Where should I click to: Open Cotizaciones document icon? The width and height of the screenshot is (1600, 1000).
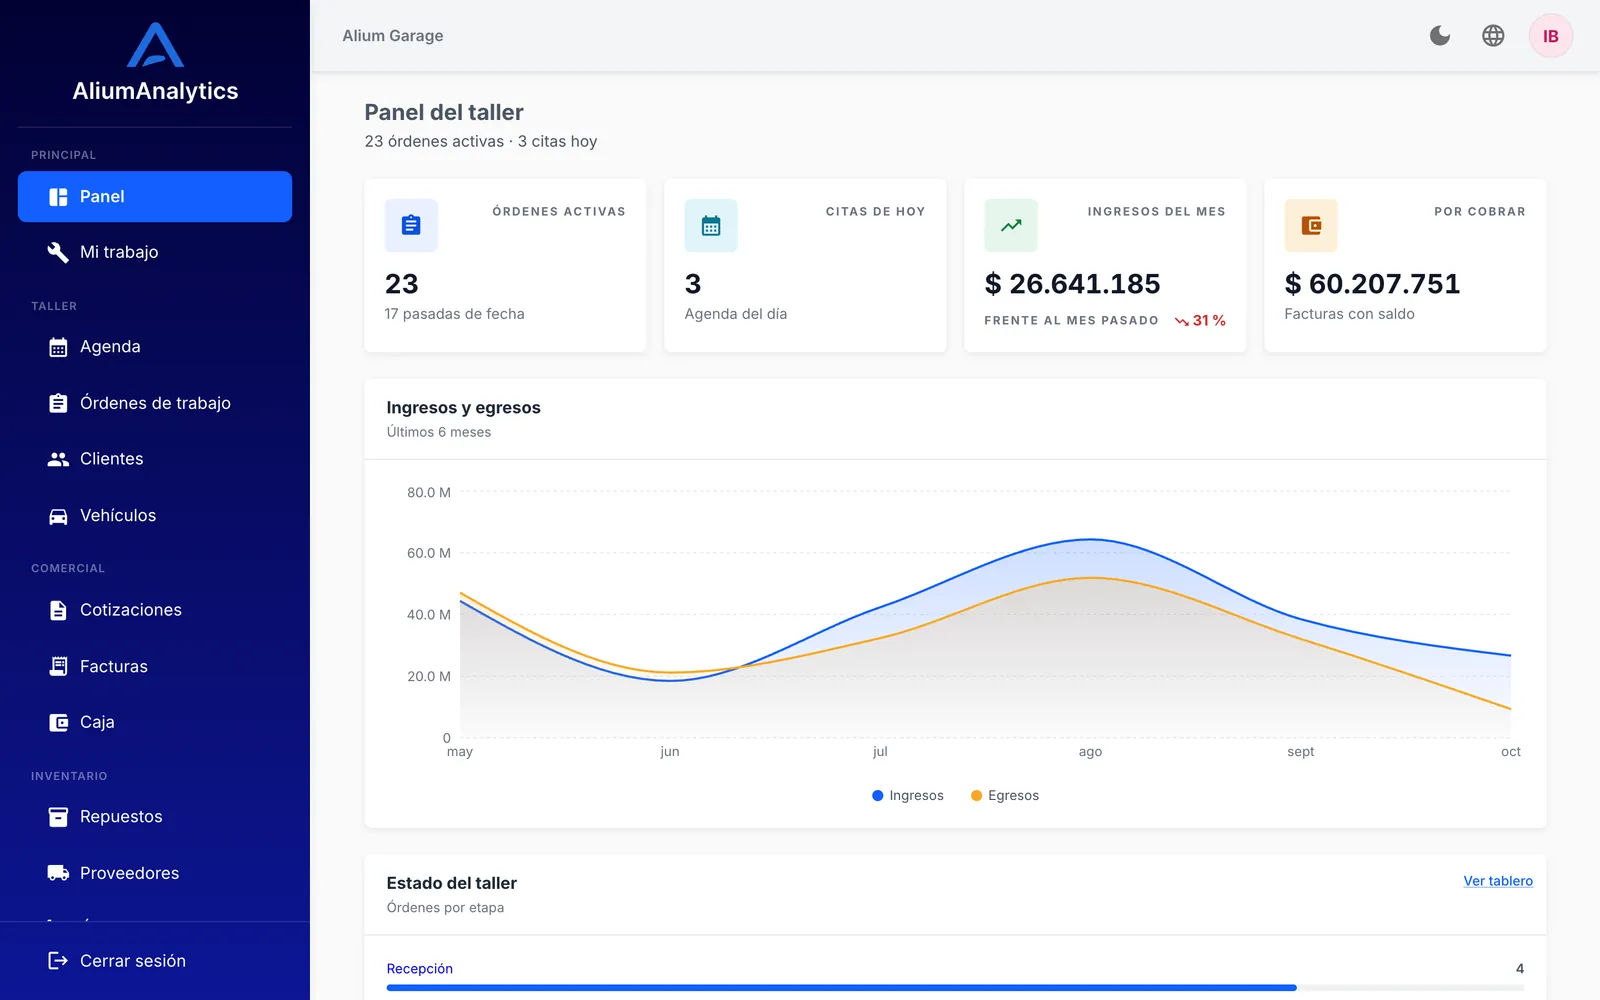(x=58, y=610)
